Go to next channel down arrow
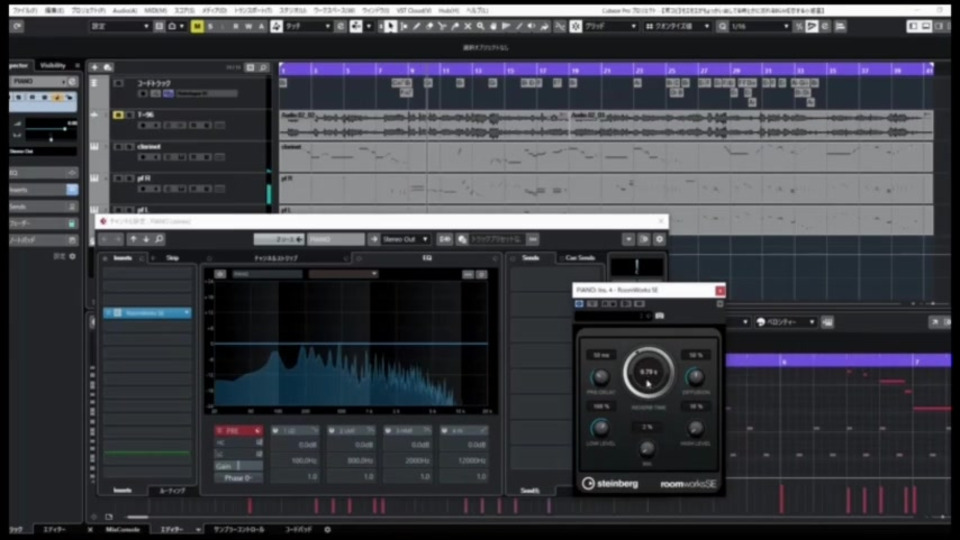This screenshot has height=540, width=960. pyautogui.click(x=146, y=239)
